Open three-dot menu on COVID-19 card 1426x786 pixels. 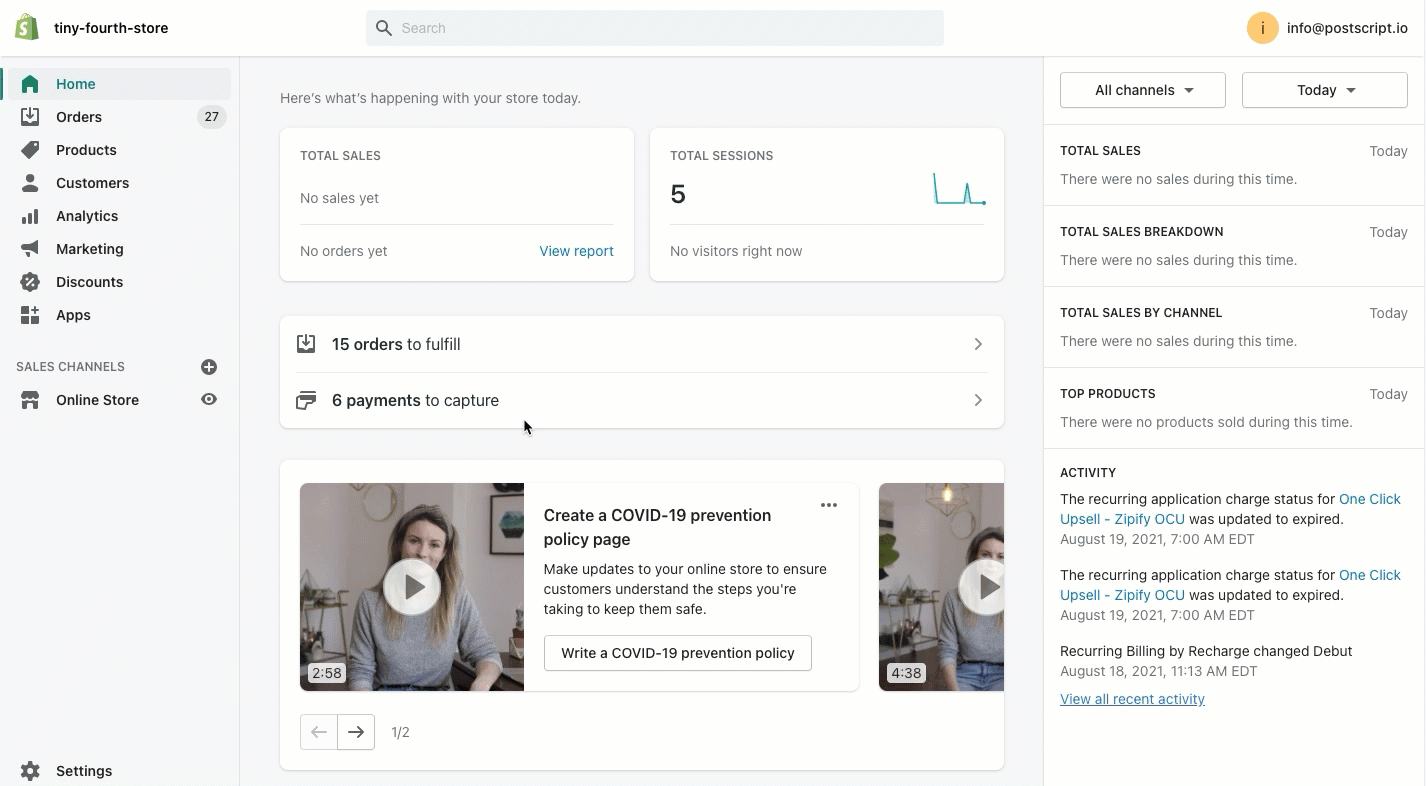829,505
